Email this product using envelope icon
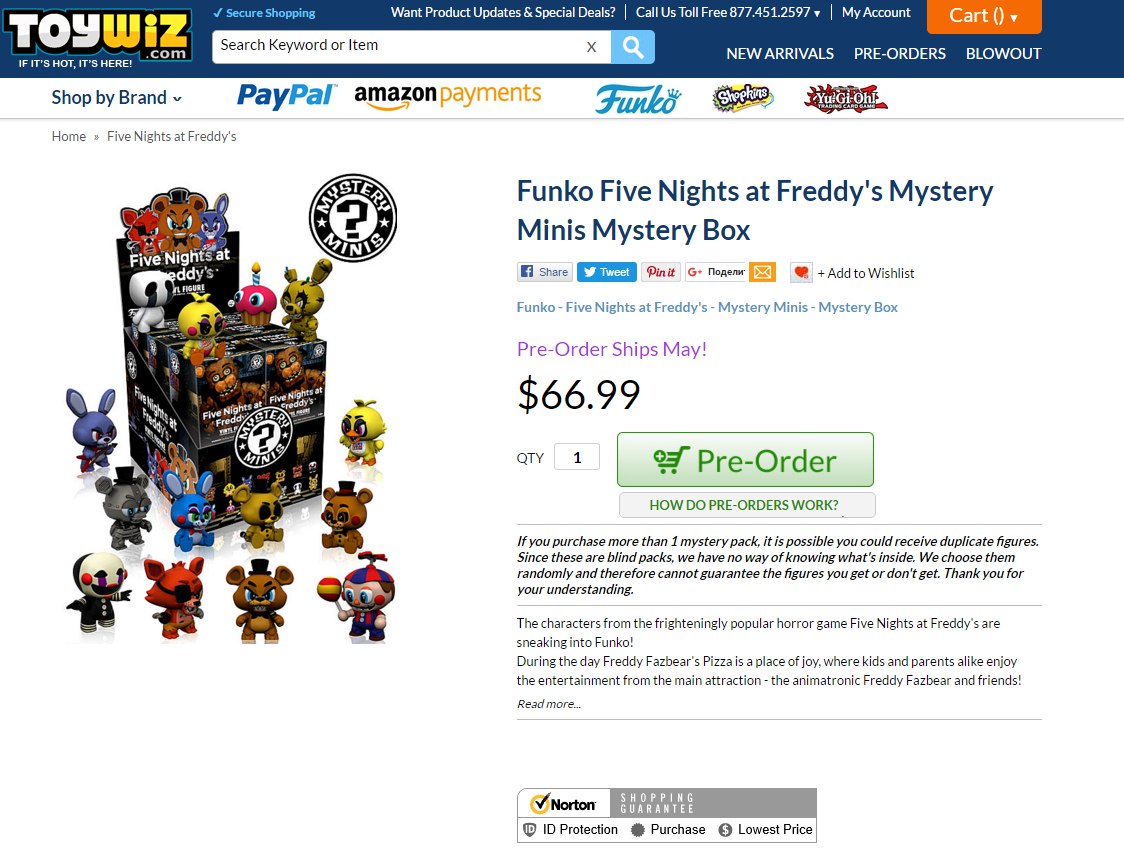1124x849 pixels. click(763, 272)
